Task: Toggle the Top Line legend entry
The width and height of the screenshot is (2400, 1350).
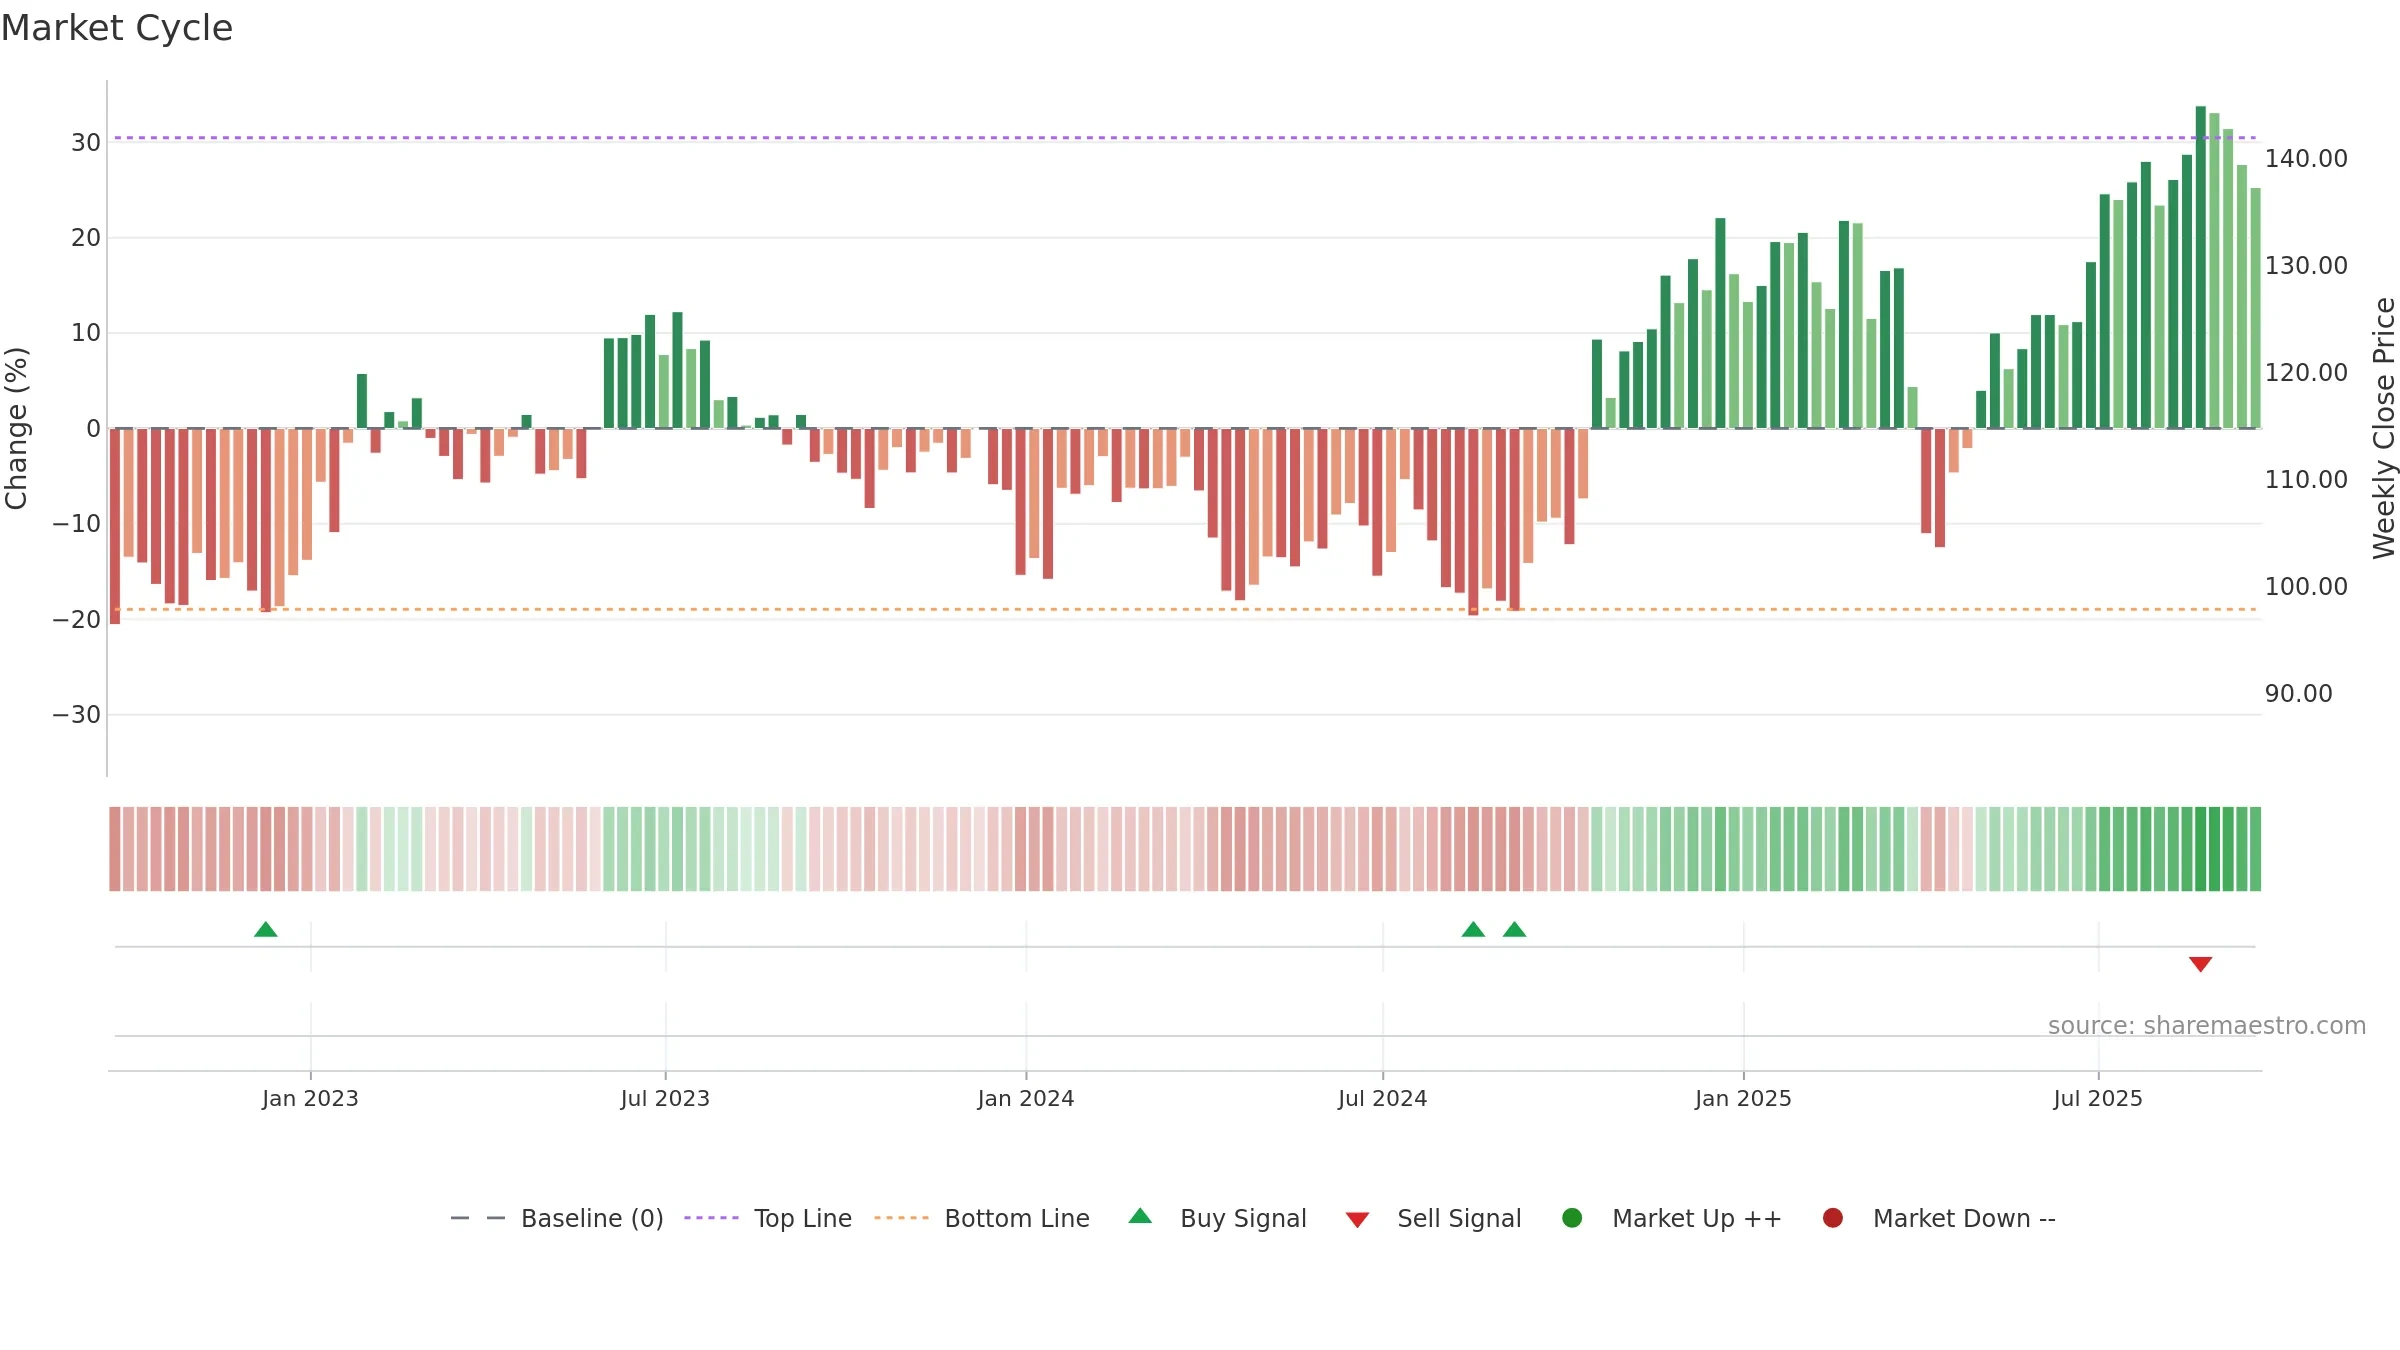Action: click(x=768, y=1218)
